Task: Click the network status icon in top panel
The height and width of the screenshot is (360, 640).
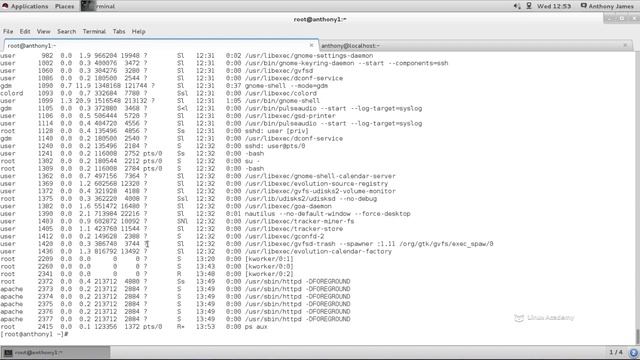Action: click(x=529, y=6)
